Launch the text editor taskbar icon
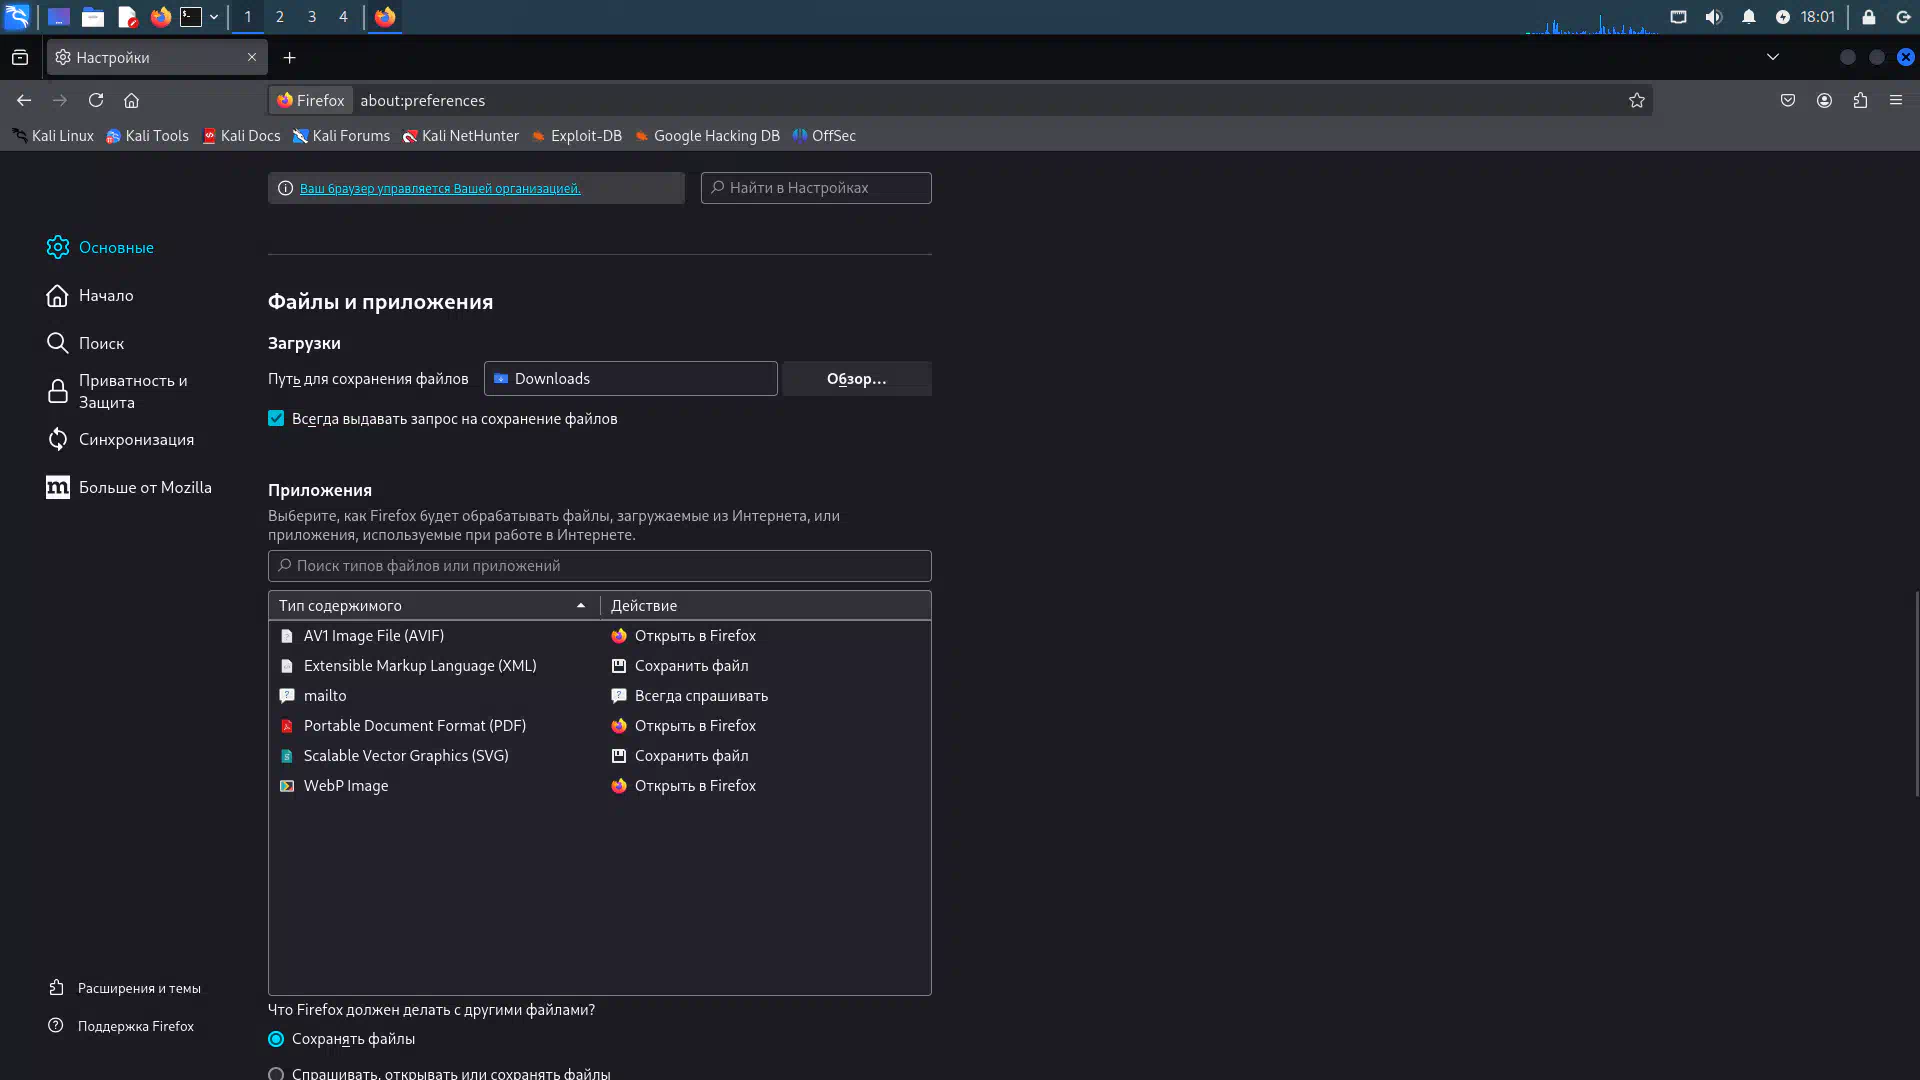 click(127, 17)
